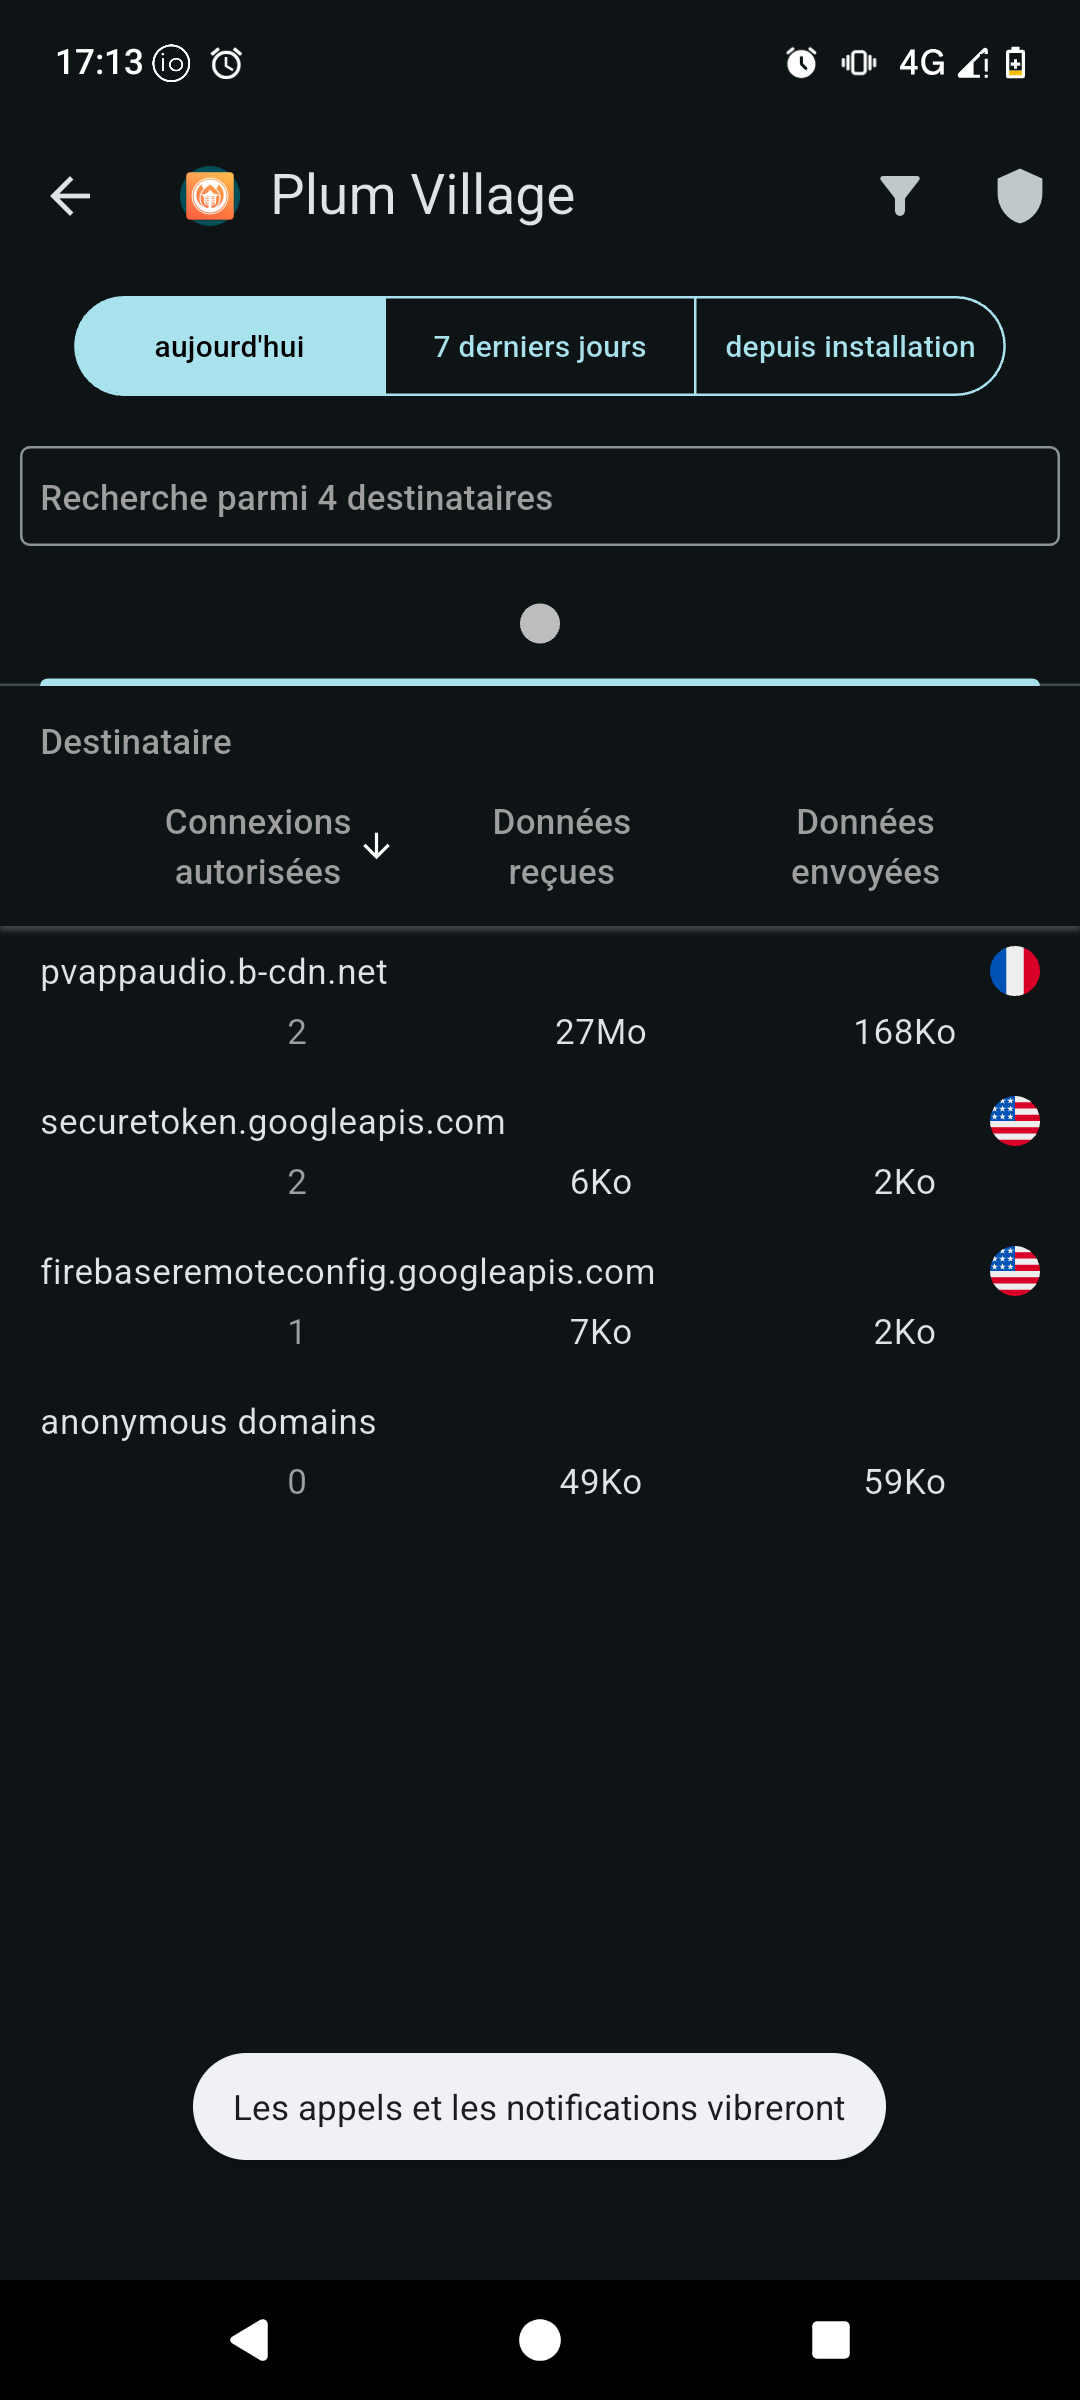Screen dimensions: 1080x2400
Task: Open the filter funnel icon
Action: pos(899,196)
